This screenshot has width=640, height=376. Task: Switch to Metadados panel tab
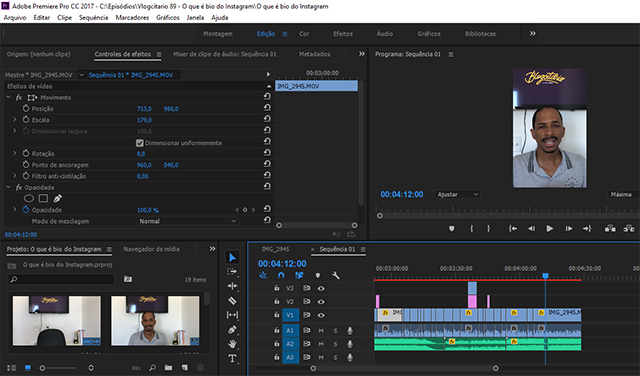tap(314, 54)
